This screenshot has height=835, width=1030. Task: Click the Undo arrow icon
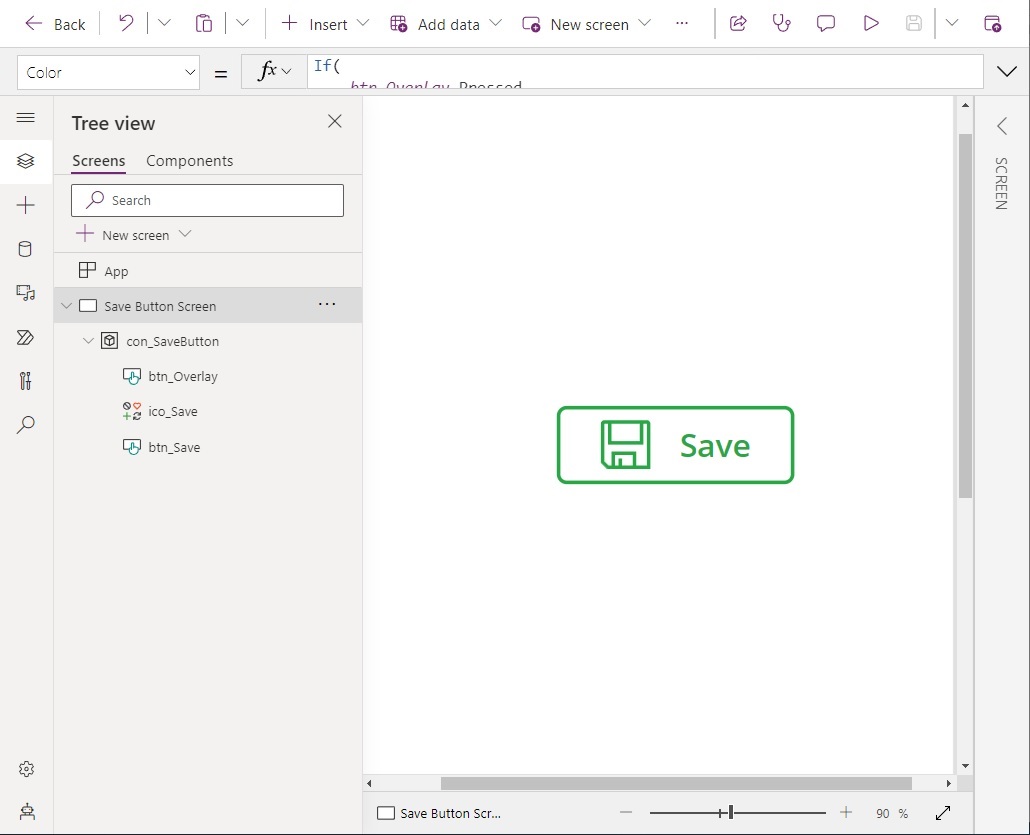coord(125,24)
